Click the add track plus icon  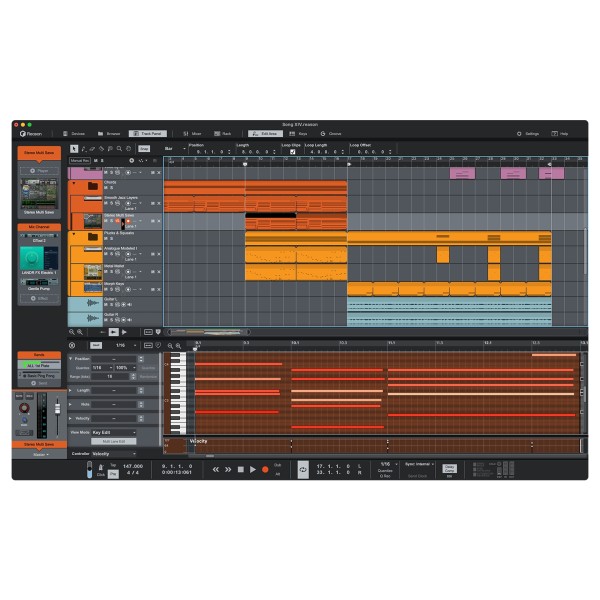coord(132,161)
